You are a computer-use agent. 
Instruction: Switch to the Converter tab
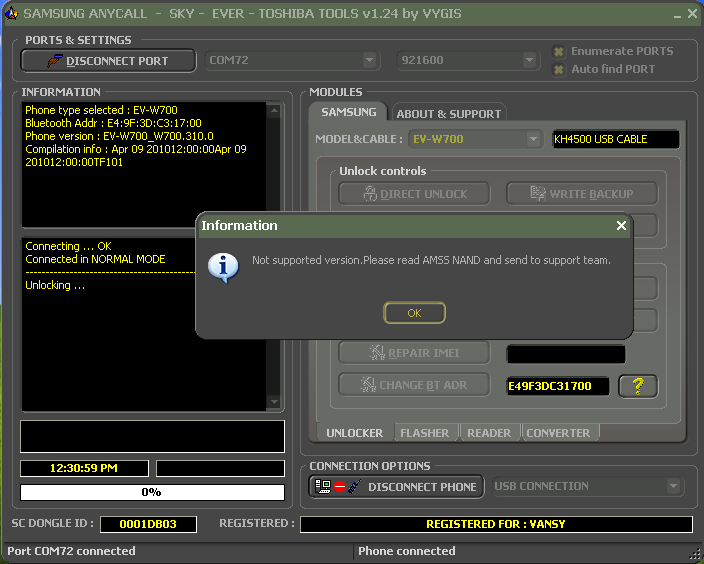point(558,433)
